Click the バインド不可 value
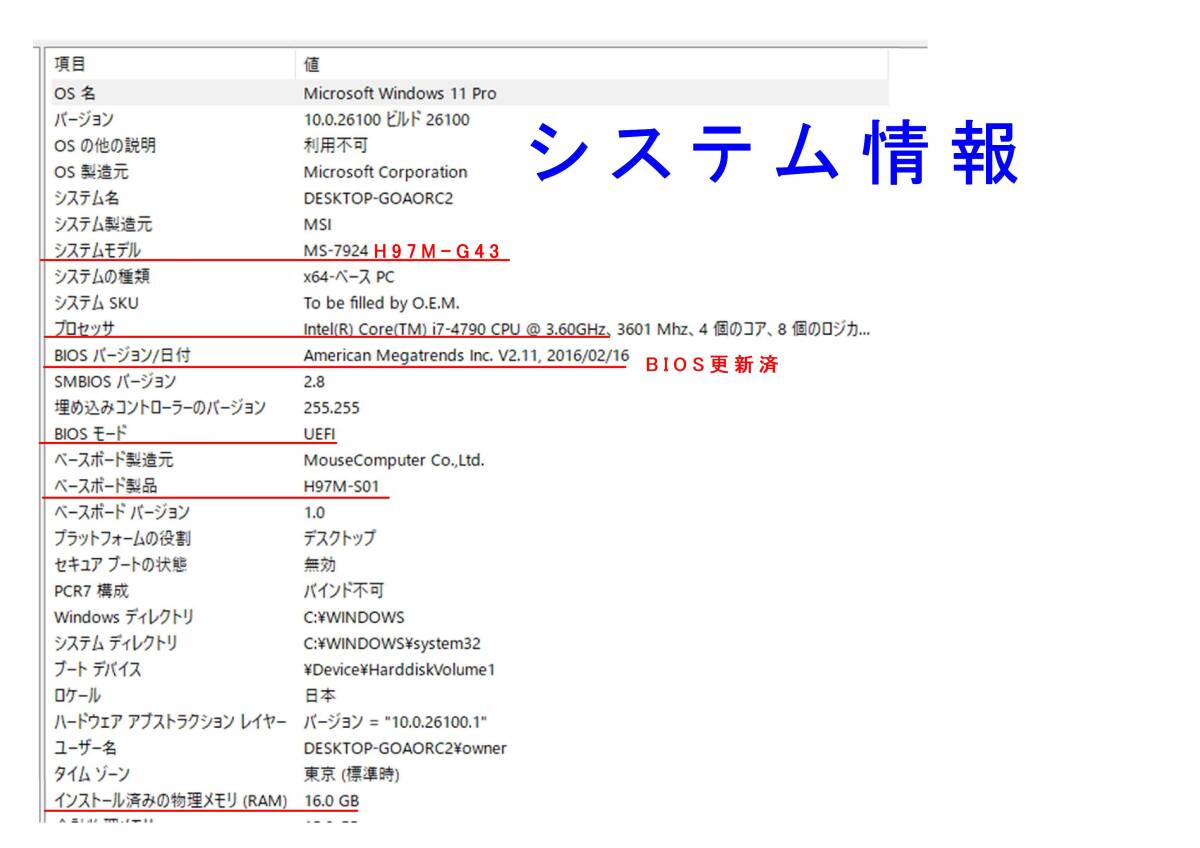Viewport: 1200px width, 848px height. [x=343, y=591]
